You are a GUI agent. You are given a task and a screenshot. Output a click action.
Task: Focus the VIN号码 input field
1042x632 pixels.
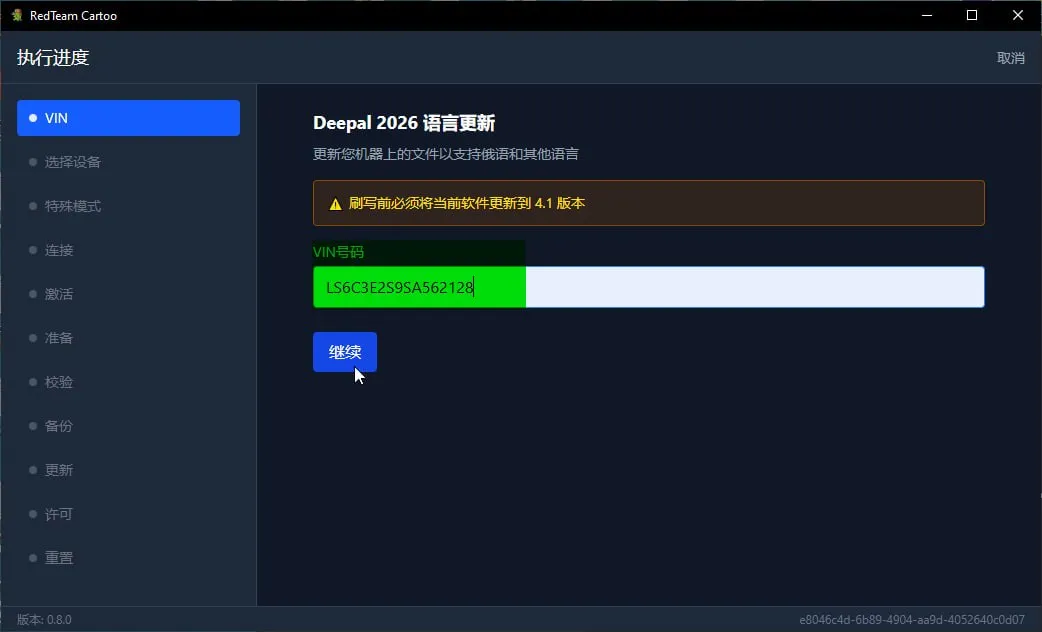[649, 287]
